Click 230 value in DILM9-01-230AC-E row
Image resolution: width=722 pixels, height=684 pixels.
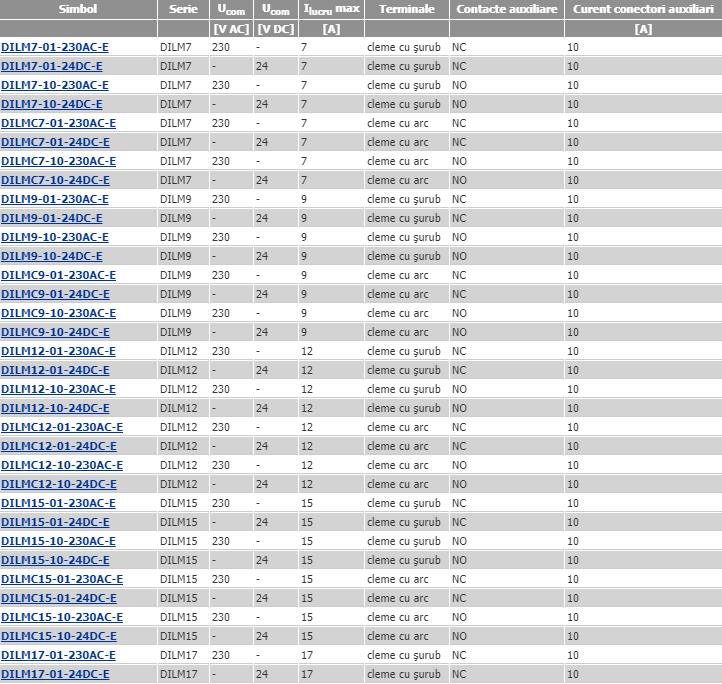pyautogui.click(x=221, y=199)
